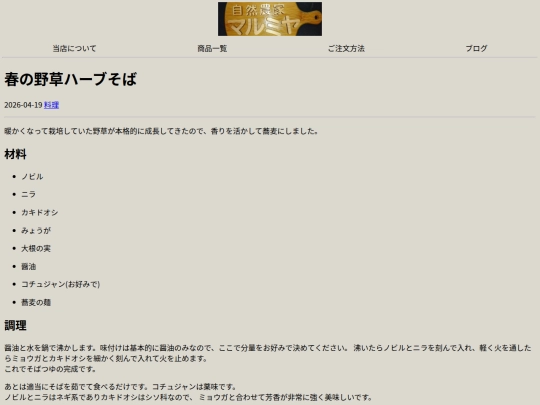540x405 pixels.
Task: Click the line これでそばつゆの完成です
Action: (50, 369)
